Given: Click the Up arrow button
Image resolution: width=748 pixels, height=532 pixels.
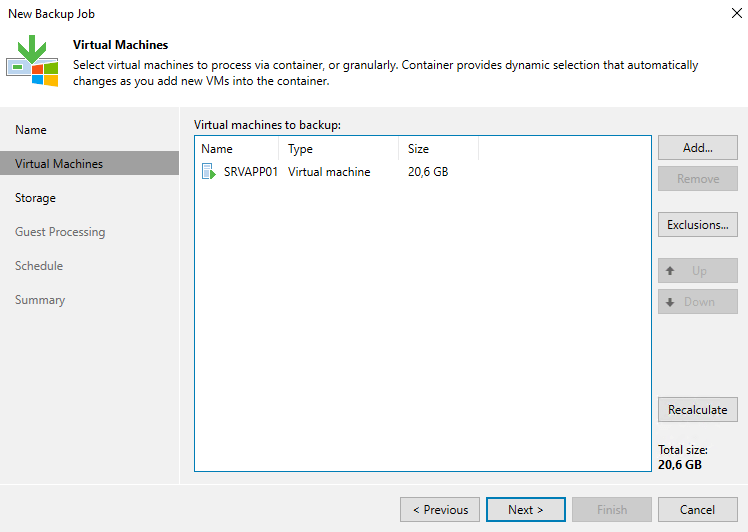Looking at the screenshot, I should coord(697,271).
